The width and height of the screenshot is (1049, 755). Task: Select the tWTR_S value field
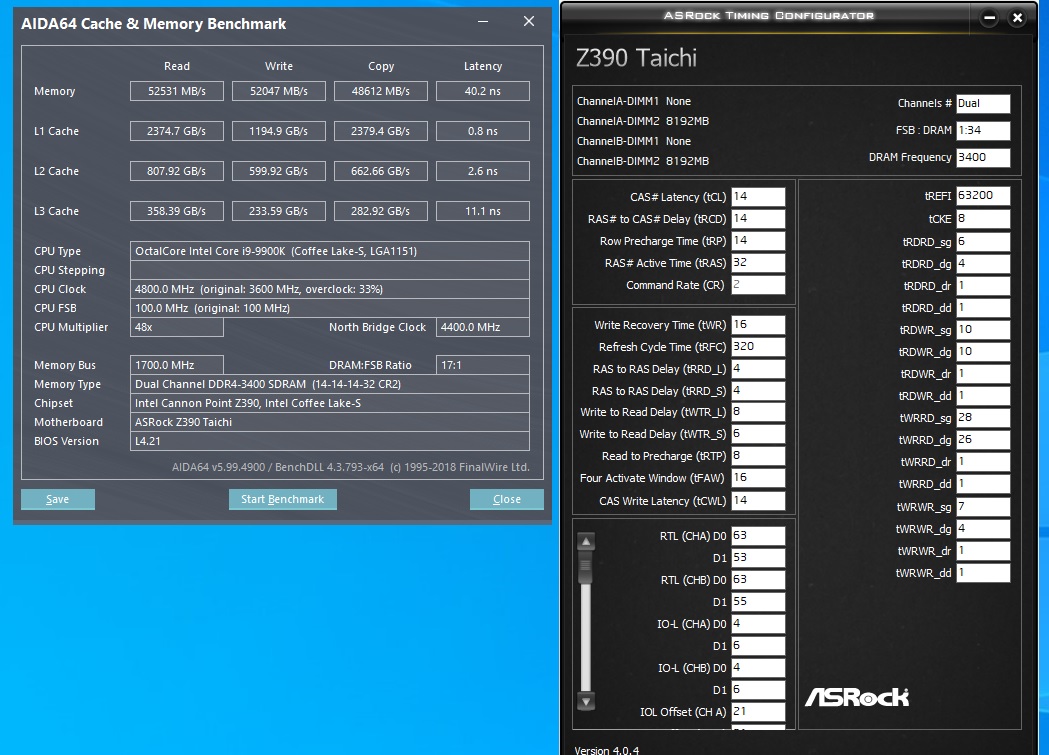758,434
